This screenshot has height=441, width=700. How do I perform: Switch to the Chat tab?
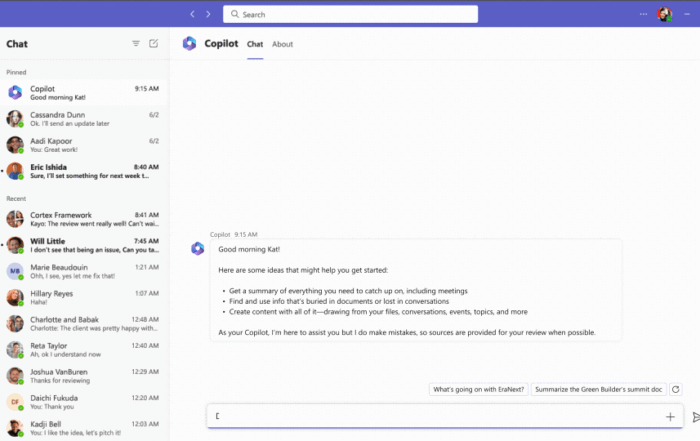click(255, 44)
